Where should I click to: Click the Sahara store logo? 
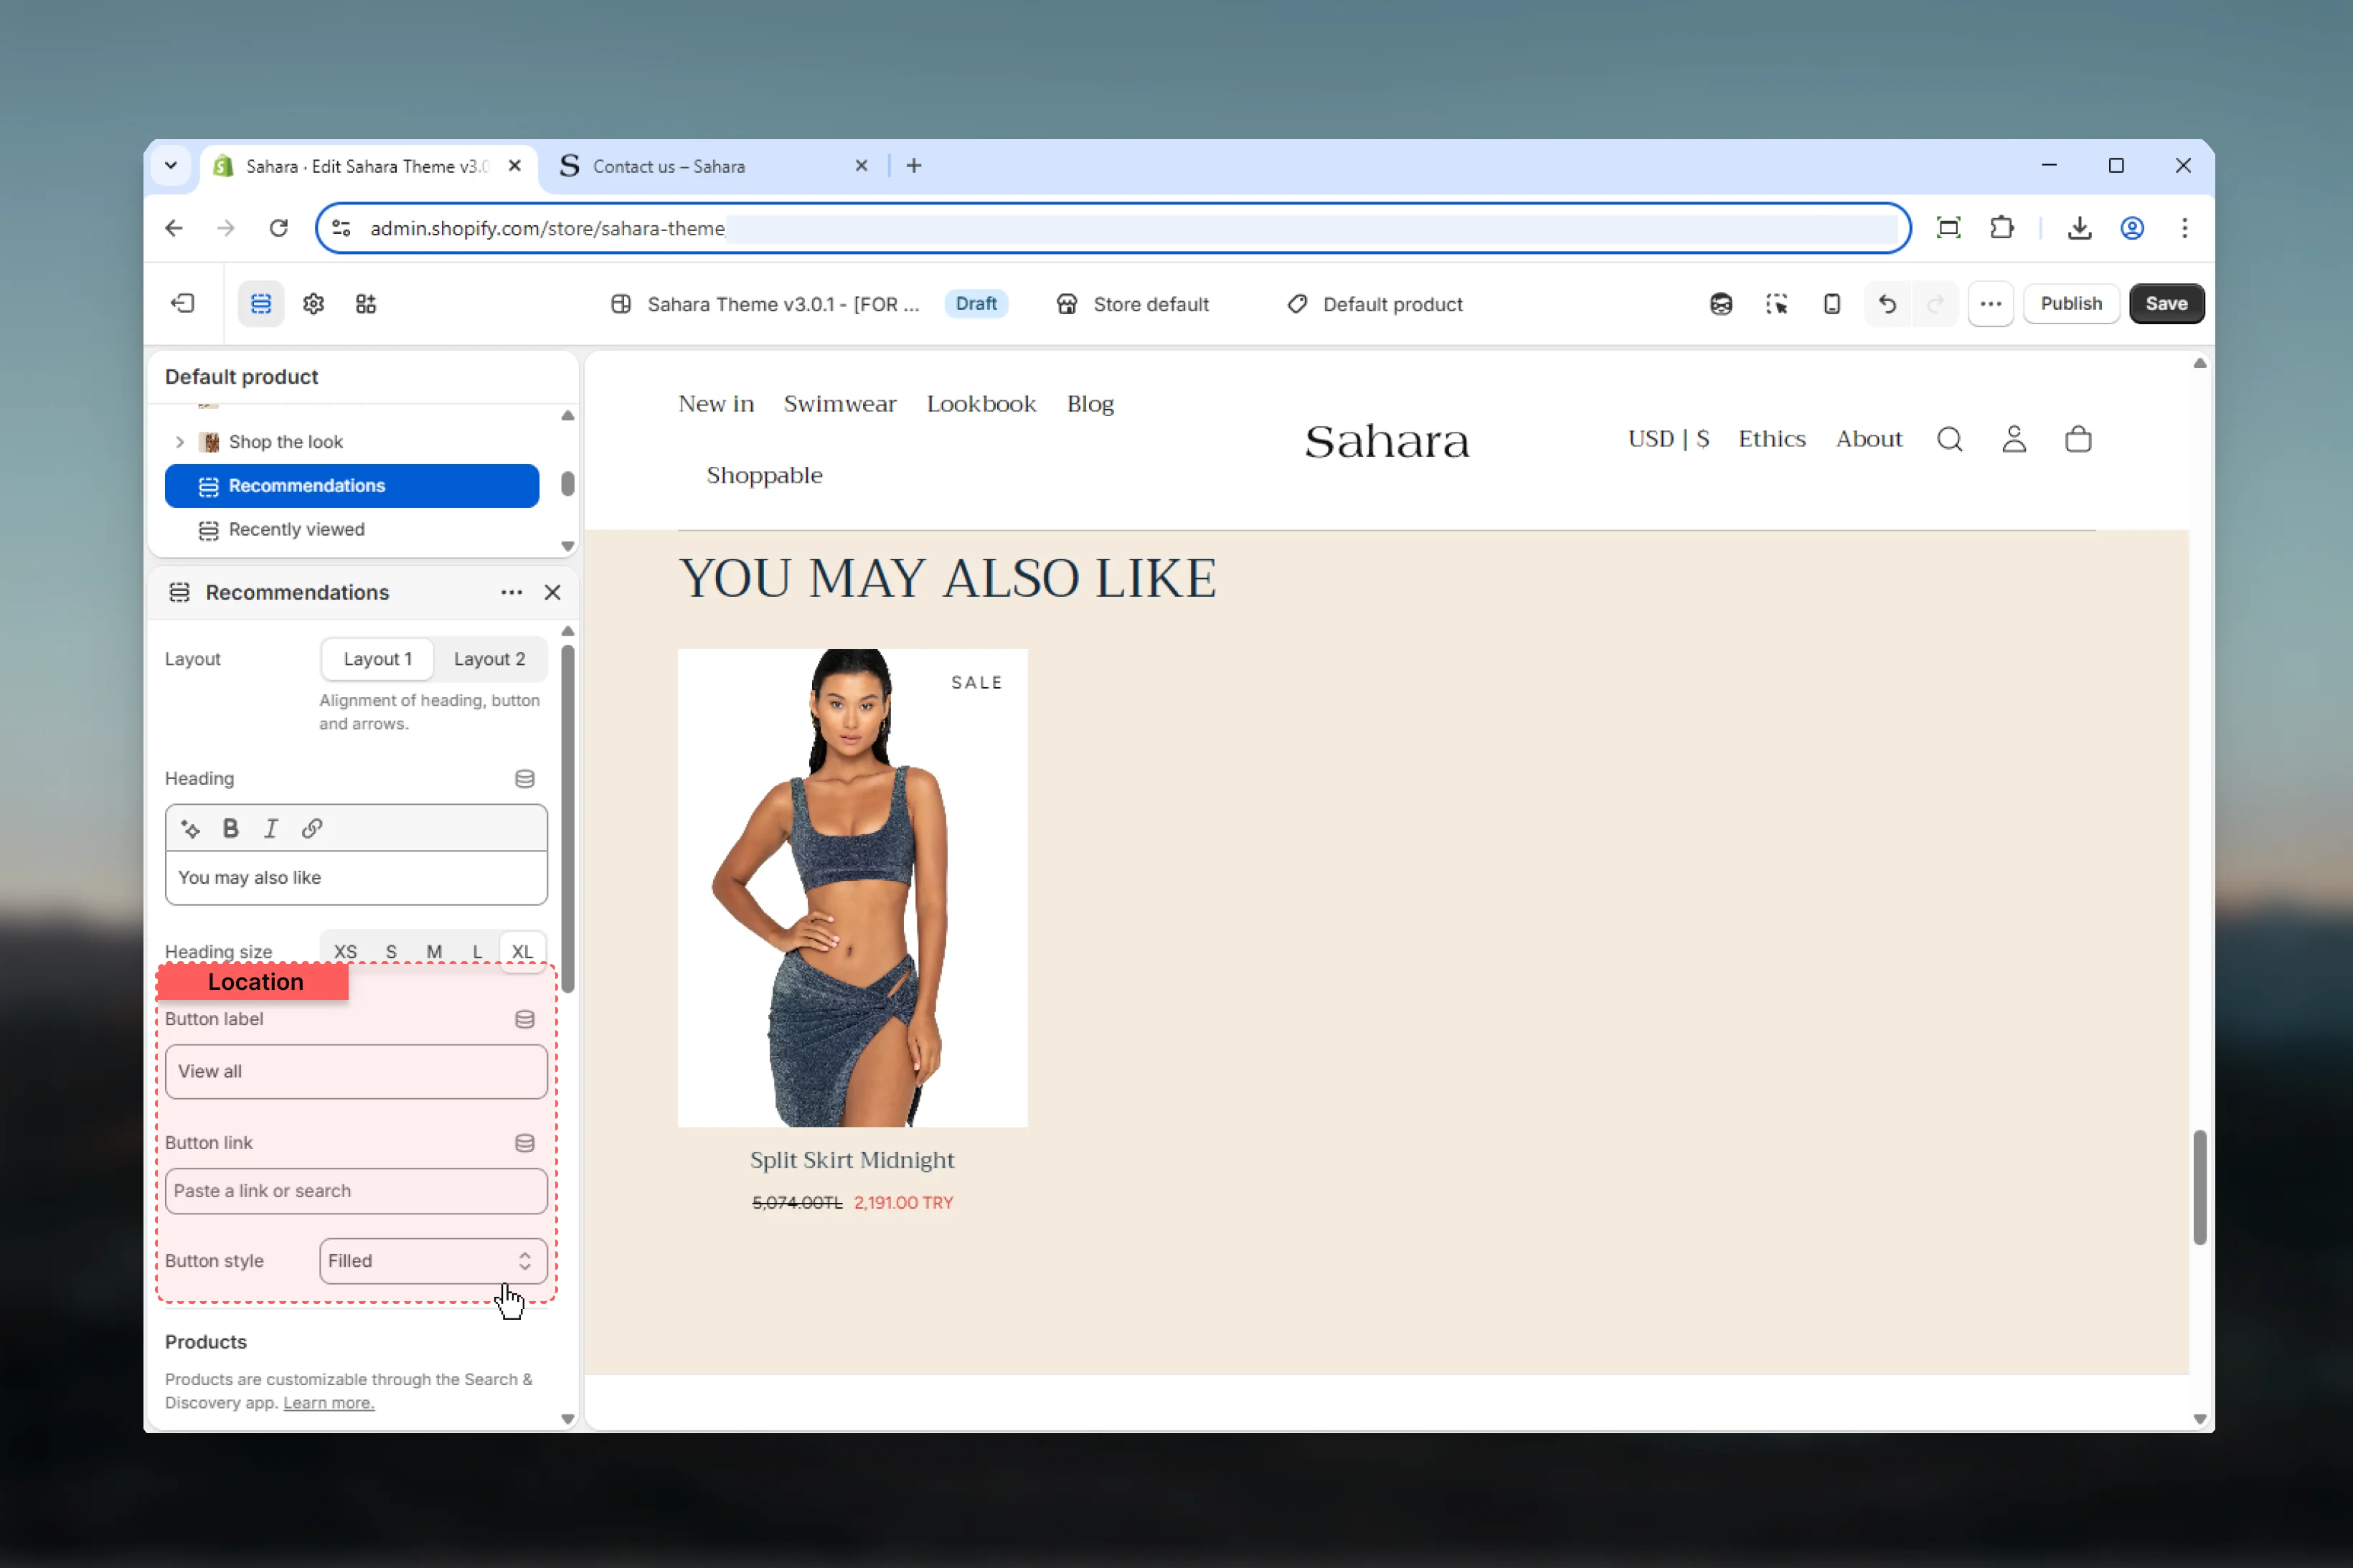tap(1387, 441)
